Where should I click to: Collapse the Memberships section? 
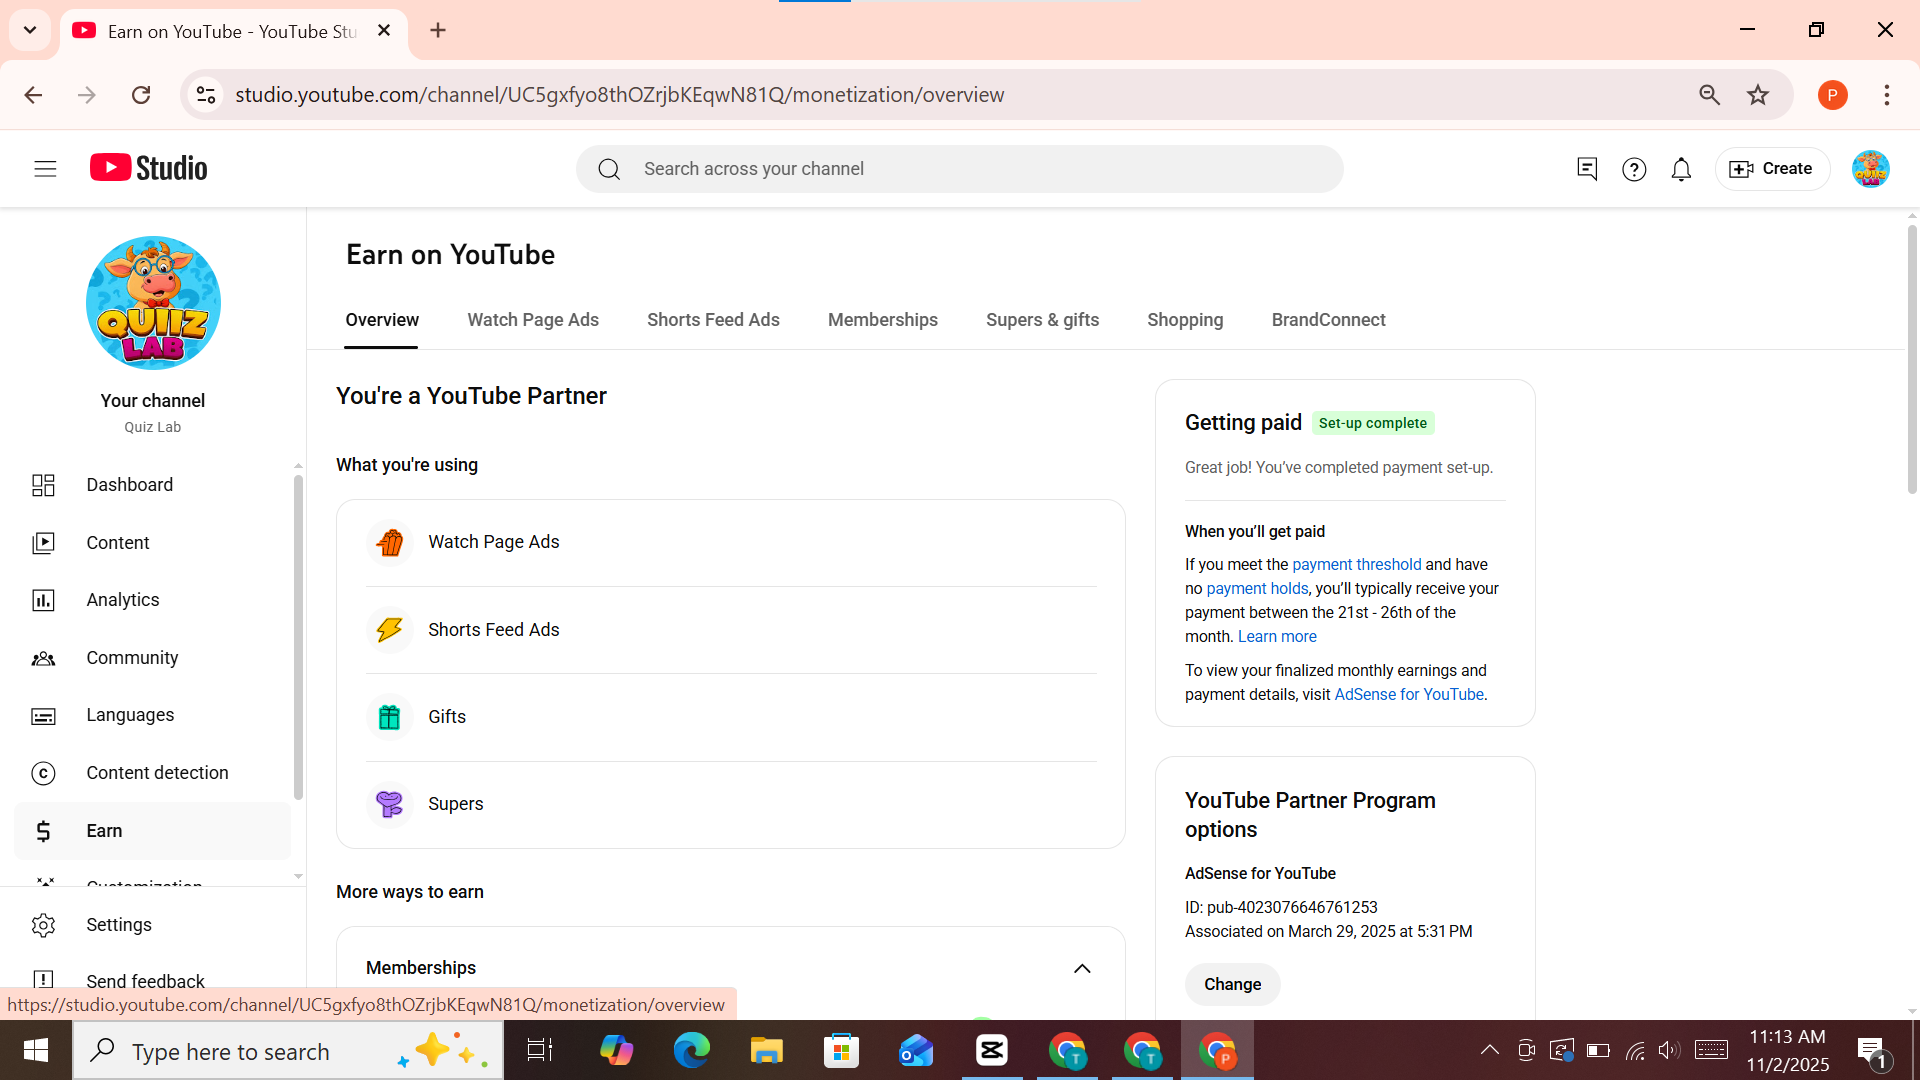(1083, 968)
